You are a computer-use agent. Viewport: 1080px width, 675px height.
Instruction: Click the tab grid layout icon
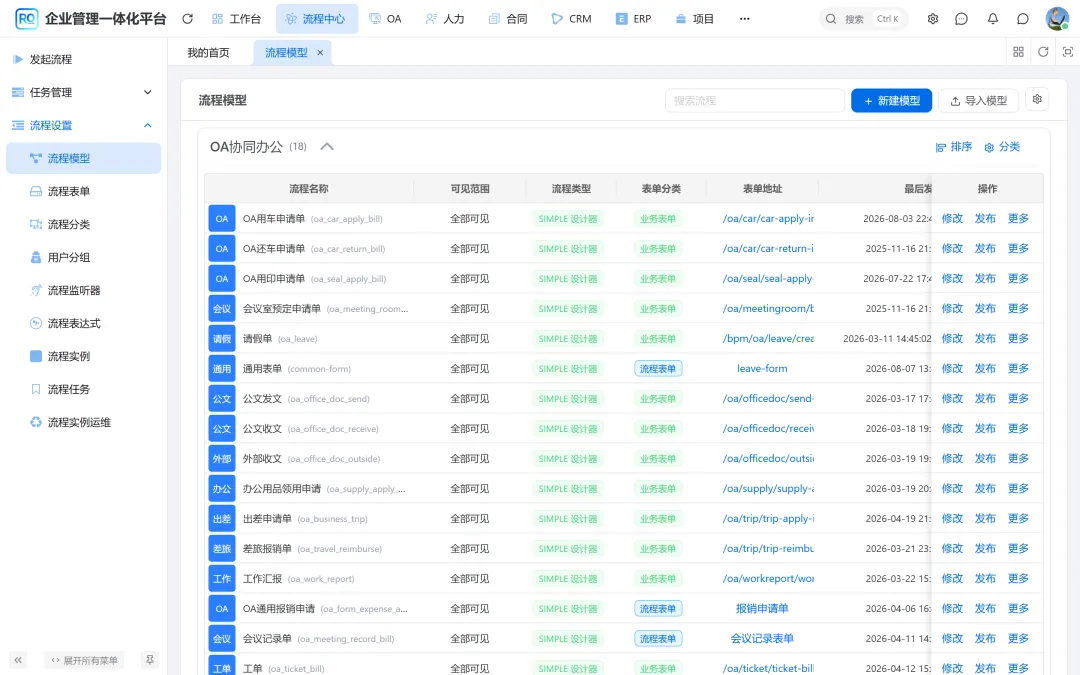[1018, 52]
